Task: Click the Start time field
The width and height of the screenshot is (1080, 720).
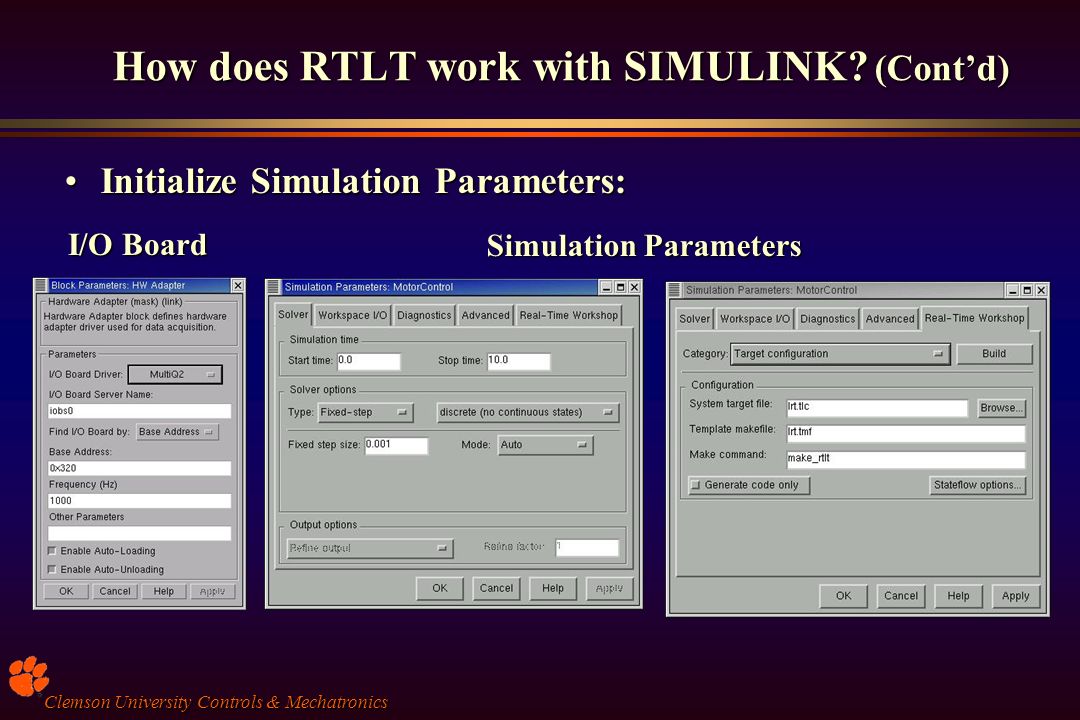Action: click(x=368, y=360)
